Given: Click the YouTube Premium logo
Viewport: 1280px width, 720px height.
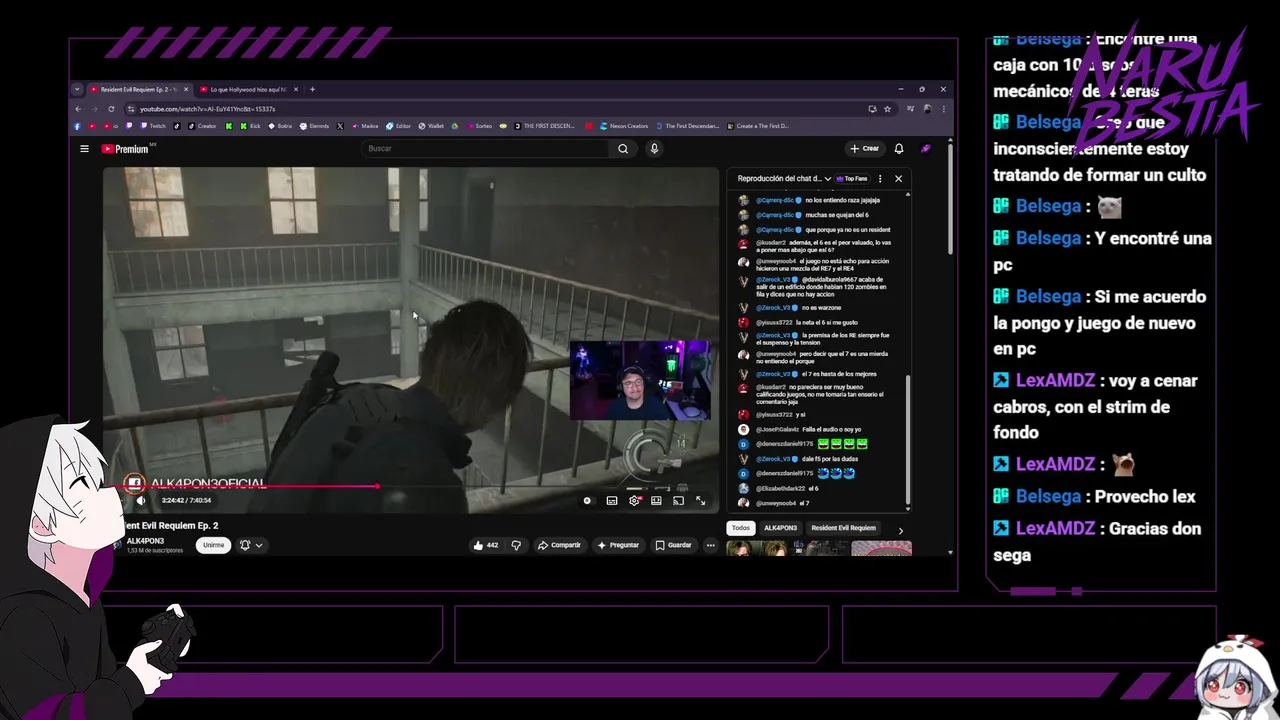Looking at the screenshot, I should (x=125, y=149).
